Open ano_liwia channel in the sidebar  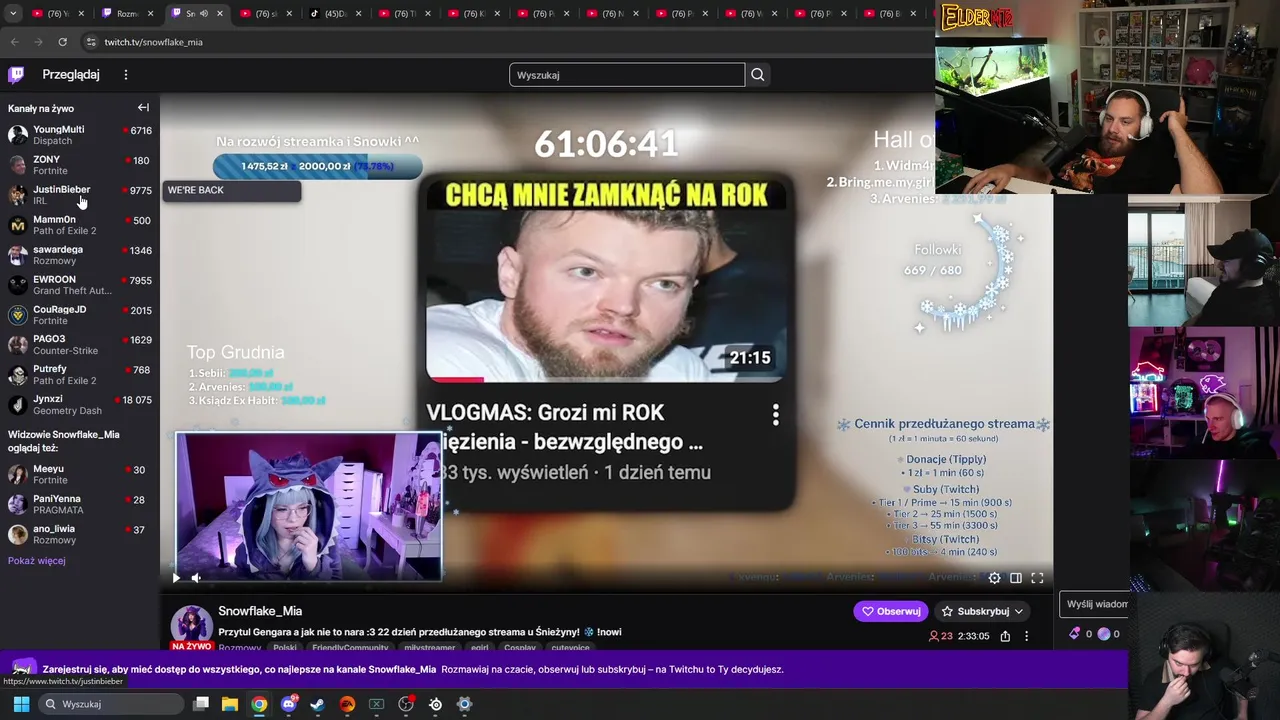(x=80, y=534)
